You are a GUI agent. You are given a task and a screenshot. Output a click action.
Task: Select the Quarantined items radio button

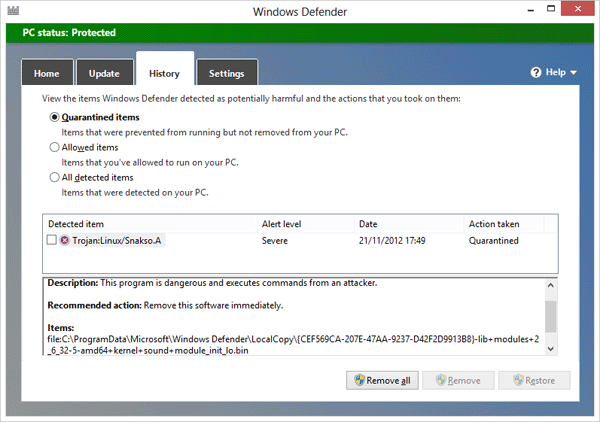tap(54, 117)
